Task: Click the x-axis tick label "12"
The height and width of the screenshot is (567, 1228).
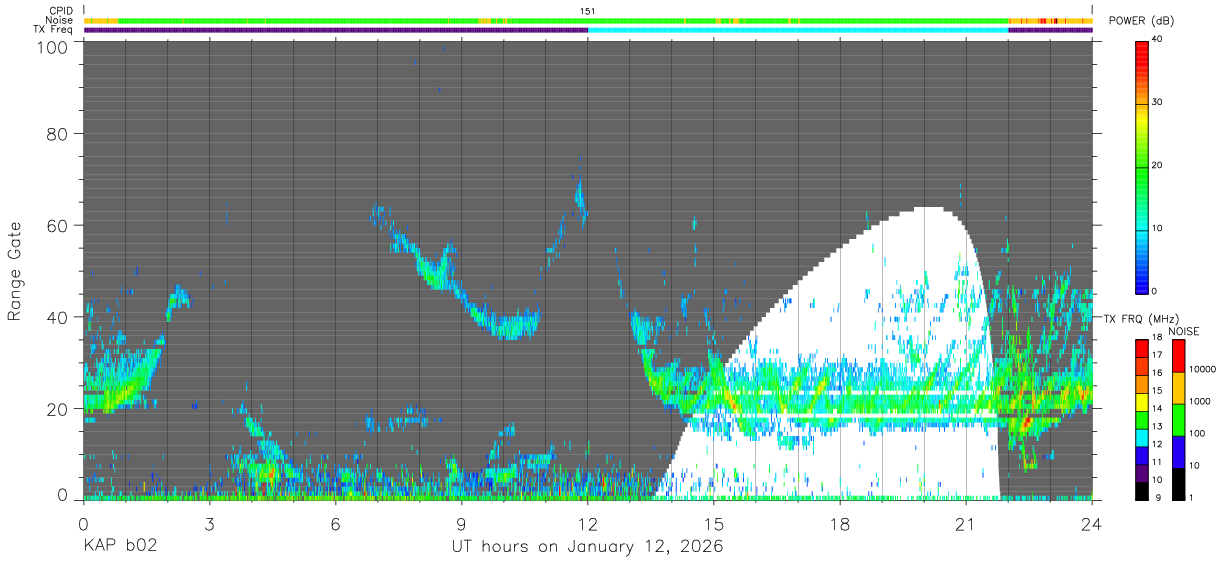Action: [x=587, y=523]
